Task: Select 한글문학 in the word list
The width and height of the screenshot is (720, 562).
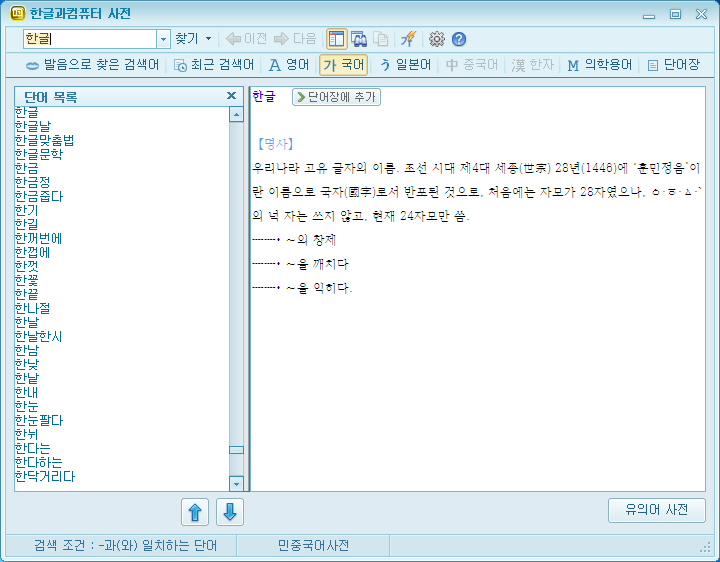Action: (39, 154)
